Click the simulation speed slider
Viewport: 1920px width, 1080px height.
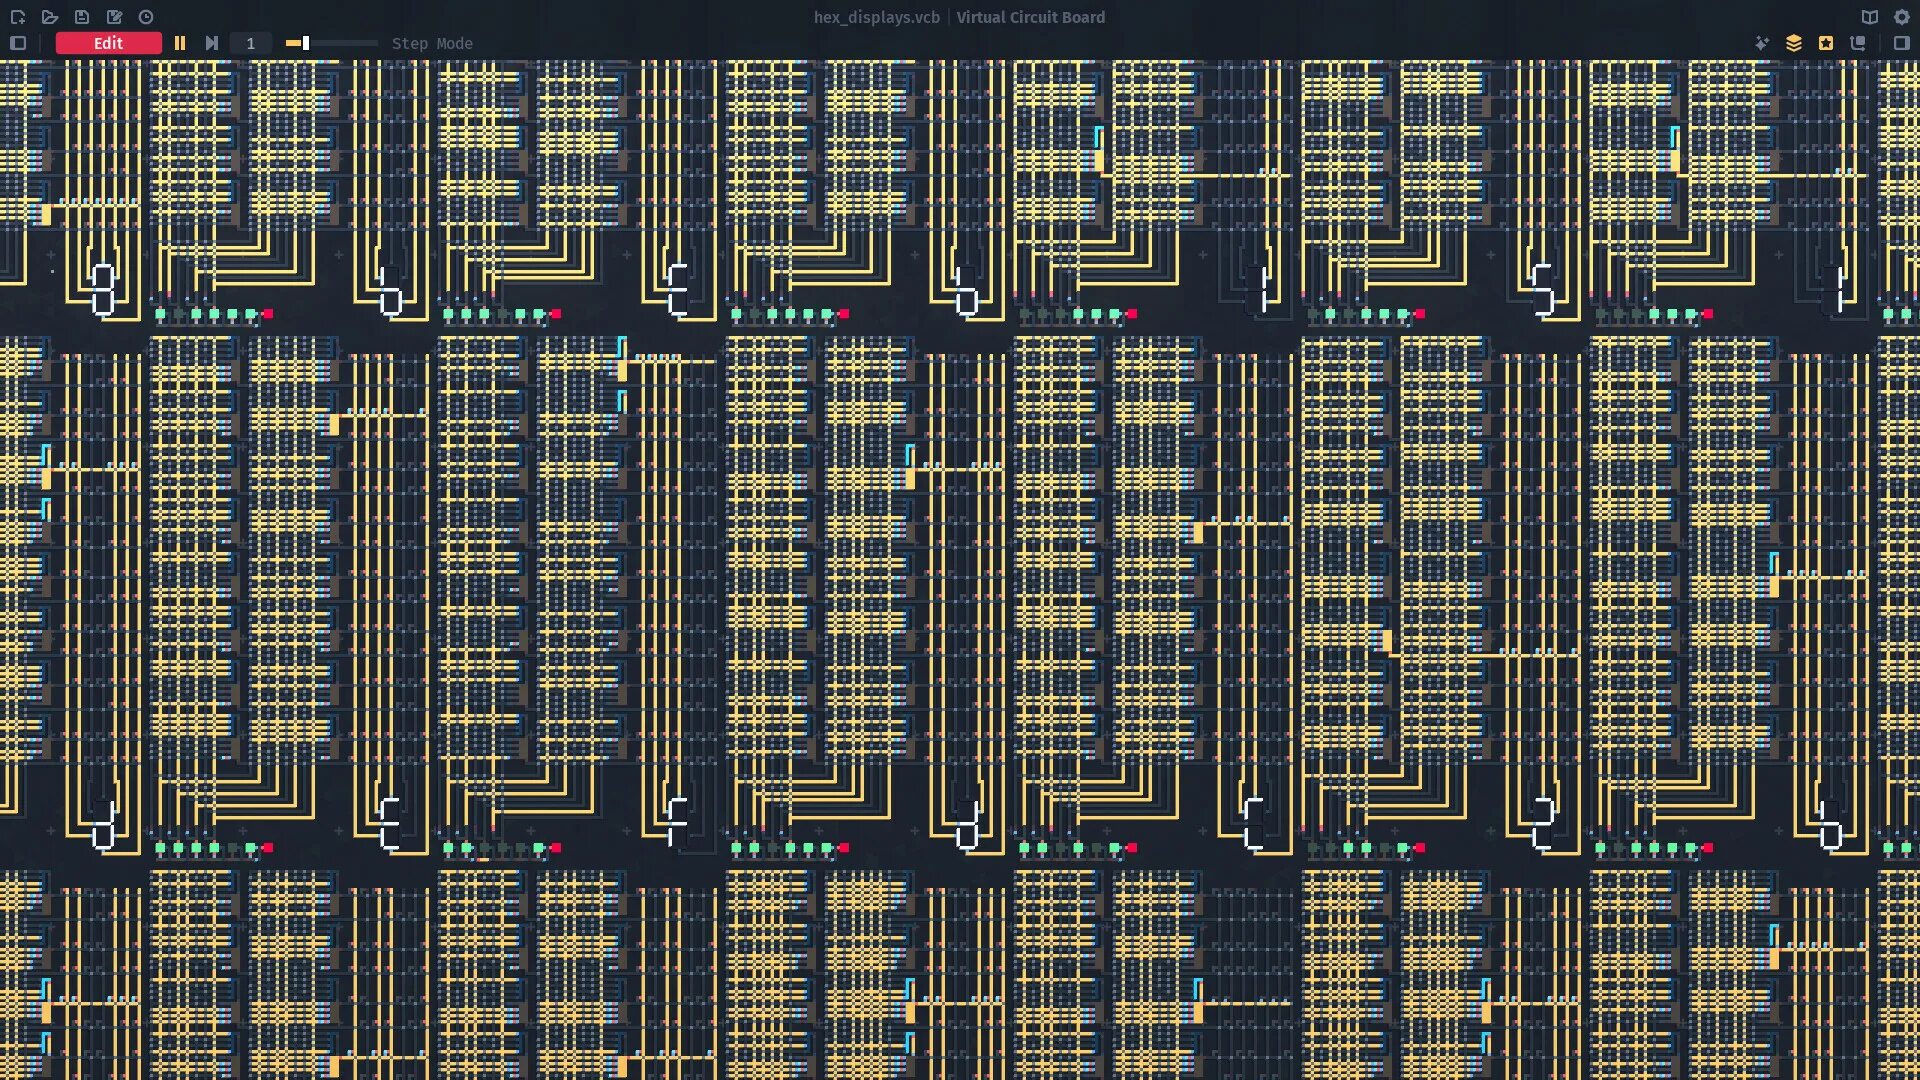coord(330,43)
